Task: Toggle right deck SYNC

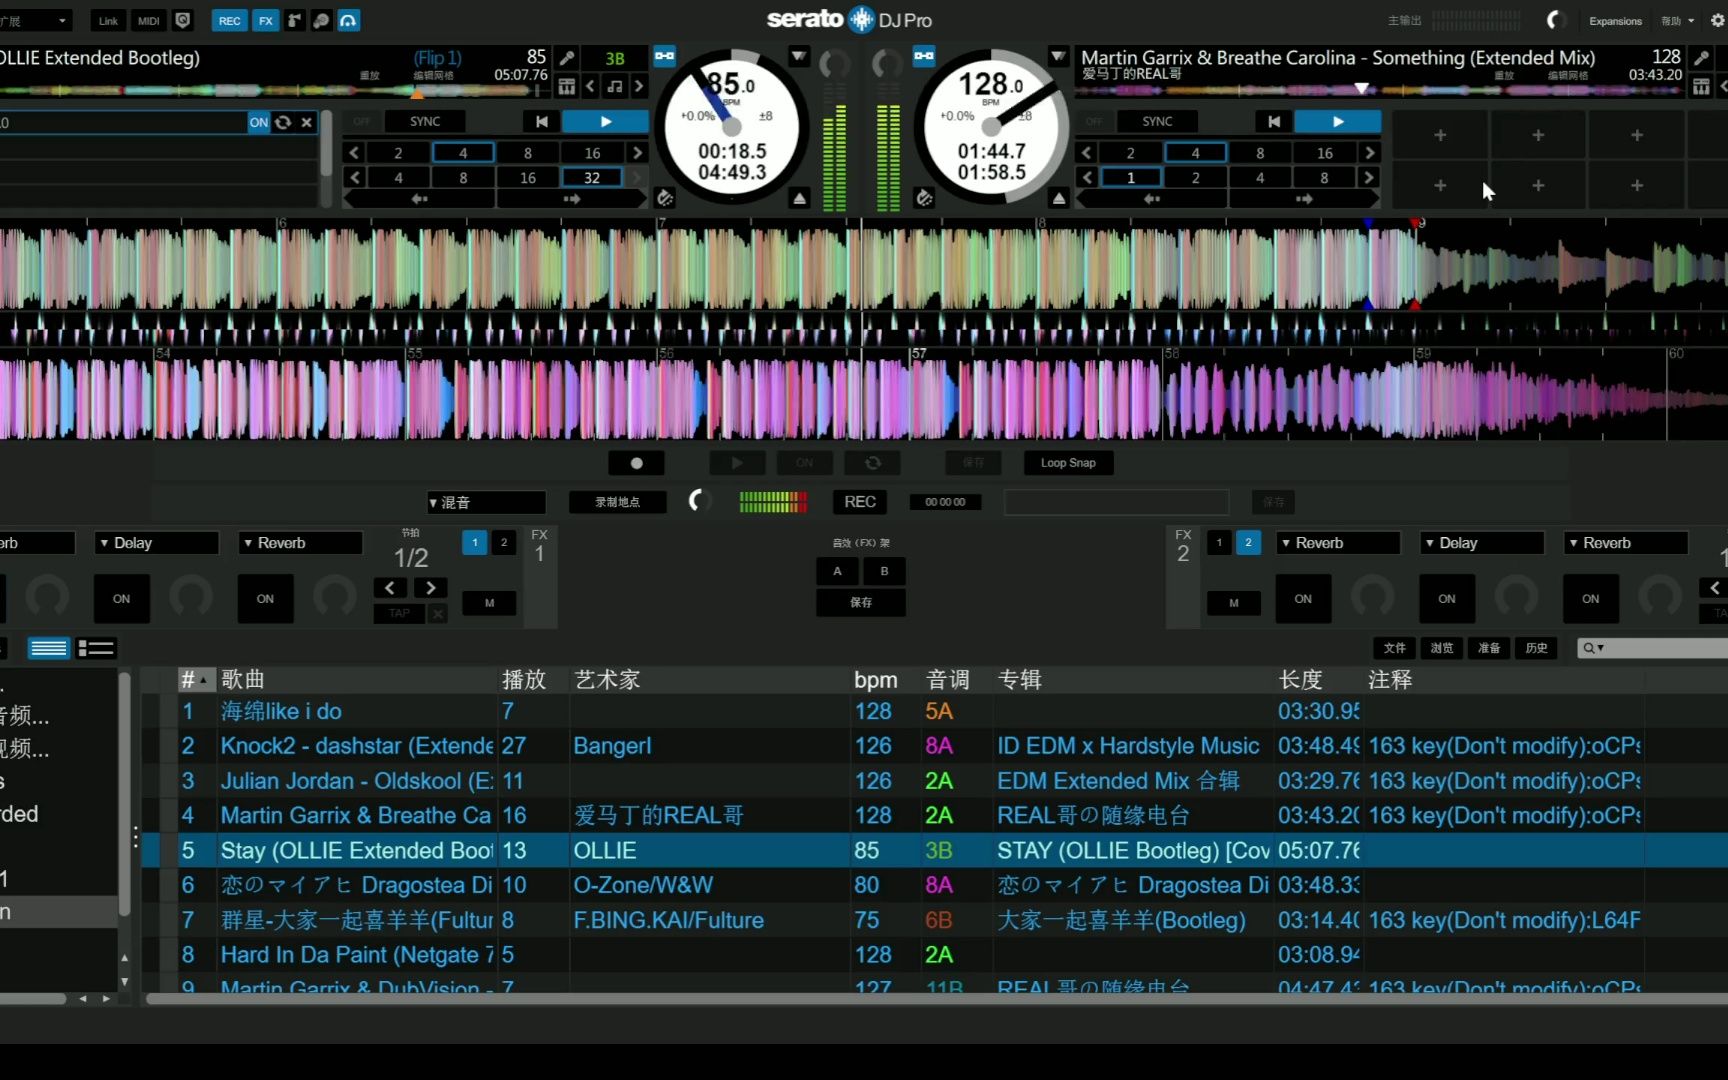Action: 1157,121
